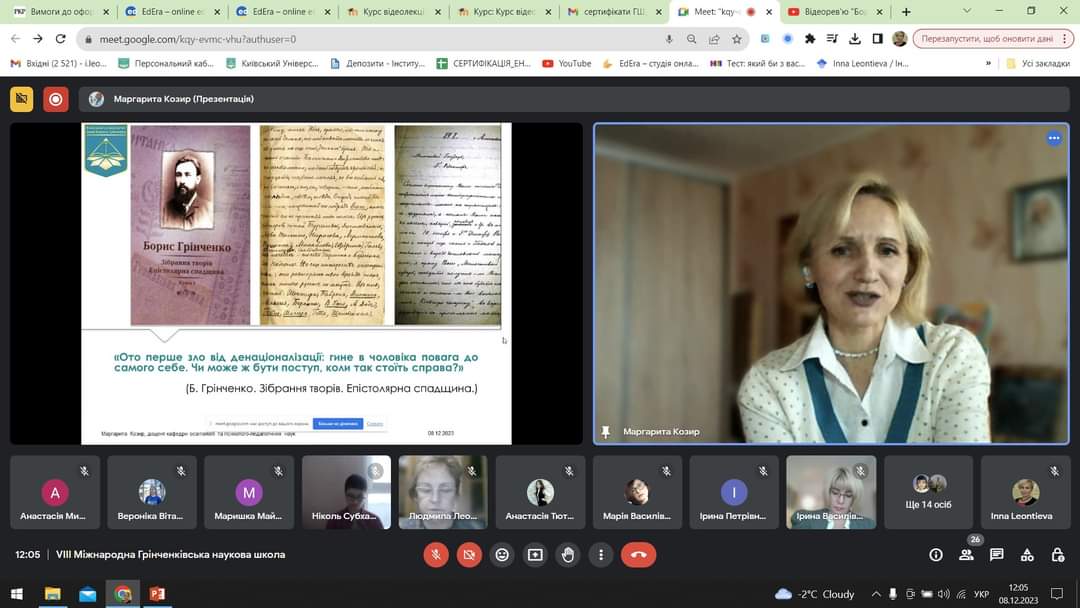Click the Present now screen share icon
This screenshot has width=1080, height=608.
[x=535, y=554]
